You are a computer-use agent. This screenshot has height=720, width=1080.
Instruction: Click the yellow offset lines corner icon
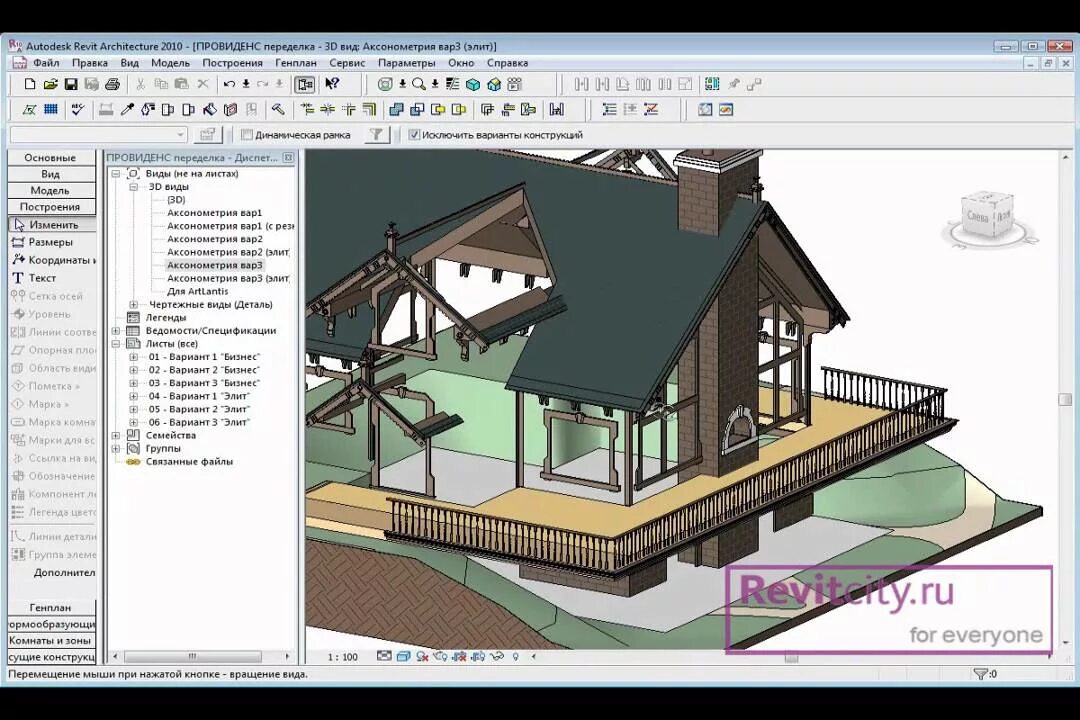pos(370,110)
